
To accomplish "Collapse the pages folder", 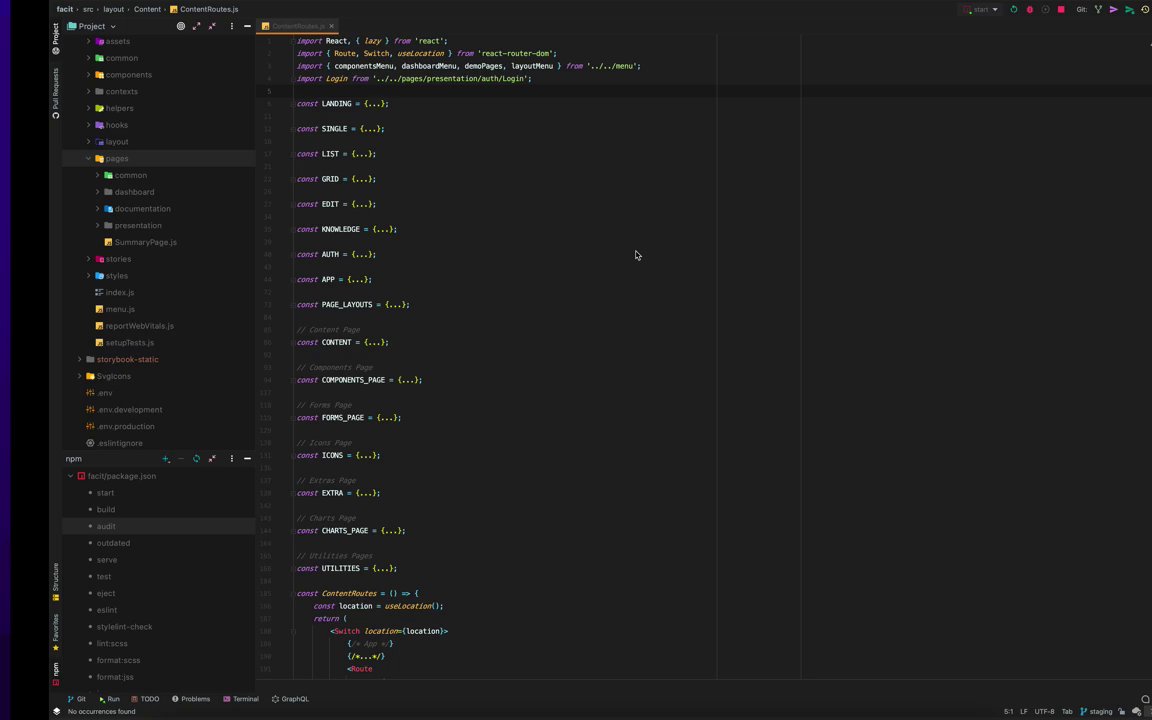I will click(x=89, y=158).
